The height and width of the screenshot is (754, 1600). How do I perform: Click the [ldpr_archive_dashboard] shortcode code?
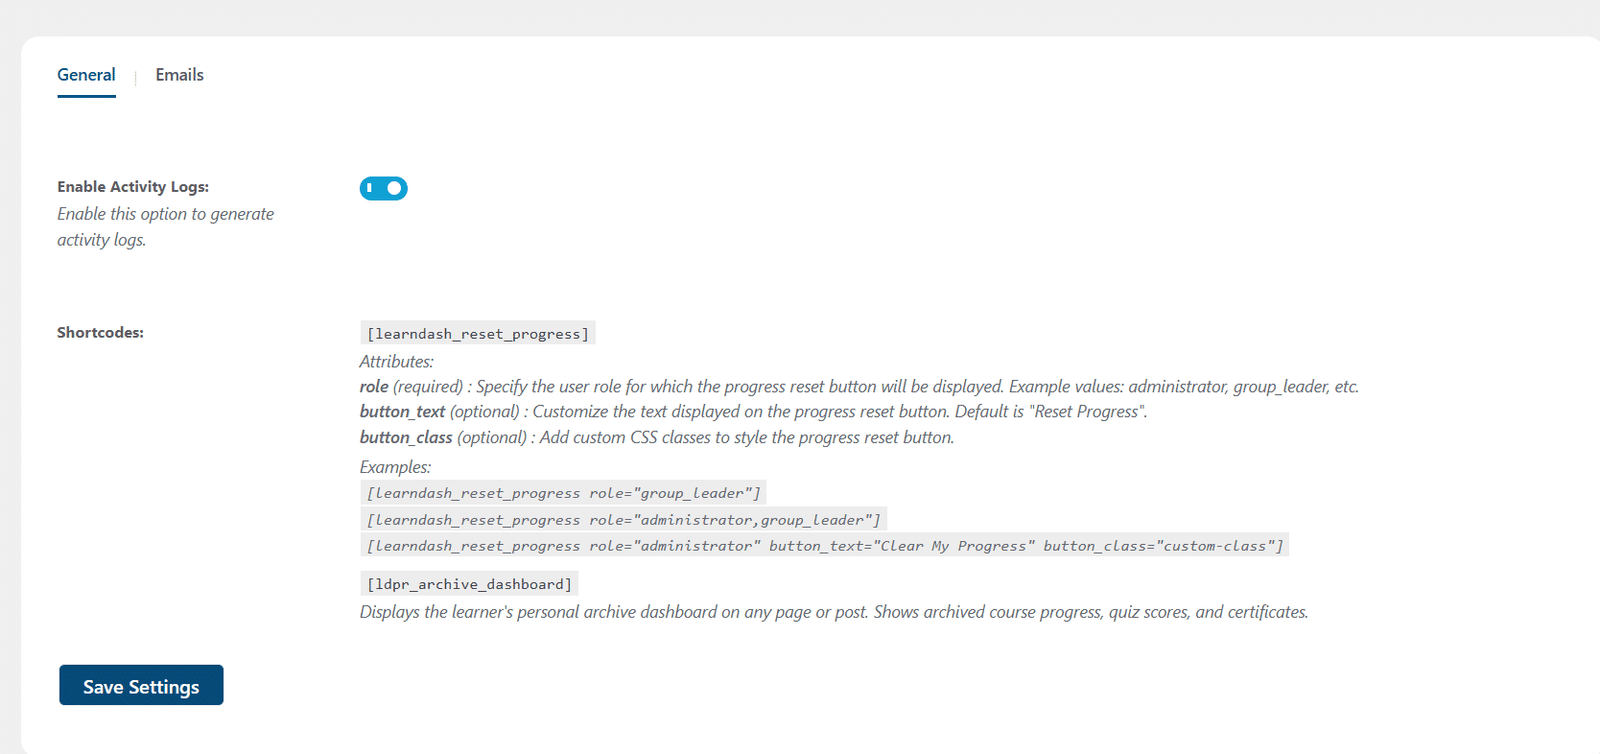(x=470, y=584)
